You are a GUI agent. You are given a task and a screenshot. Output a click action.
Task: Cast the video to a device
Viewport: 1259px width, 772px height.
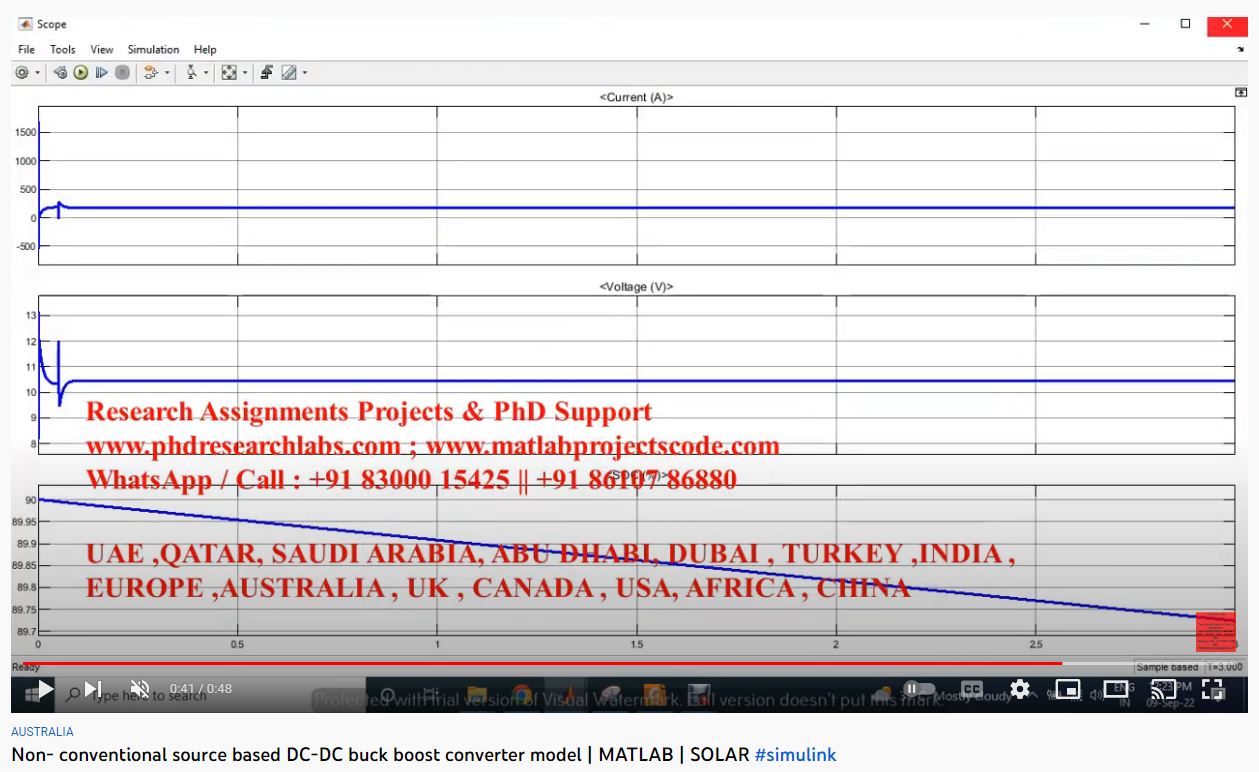pos(1164,689)
